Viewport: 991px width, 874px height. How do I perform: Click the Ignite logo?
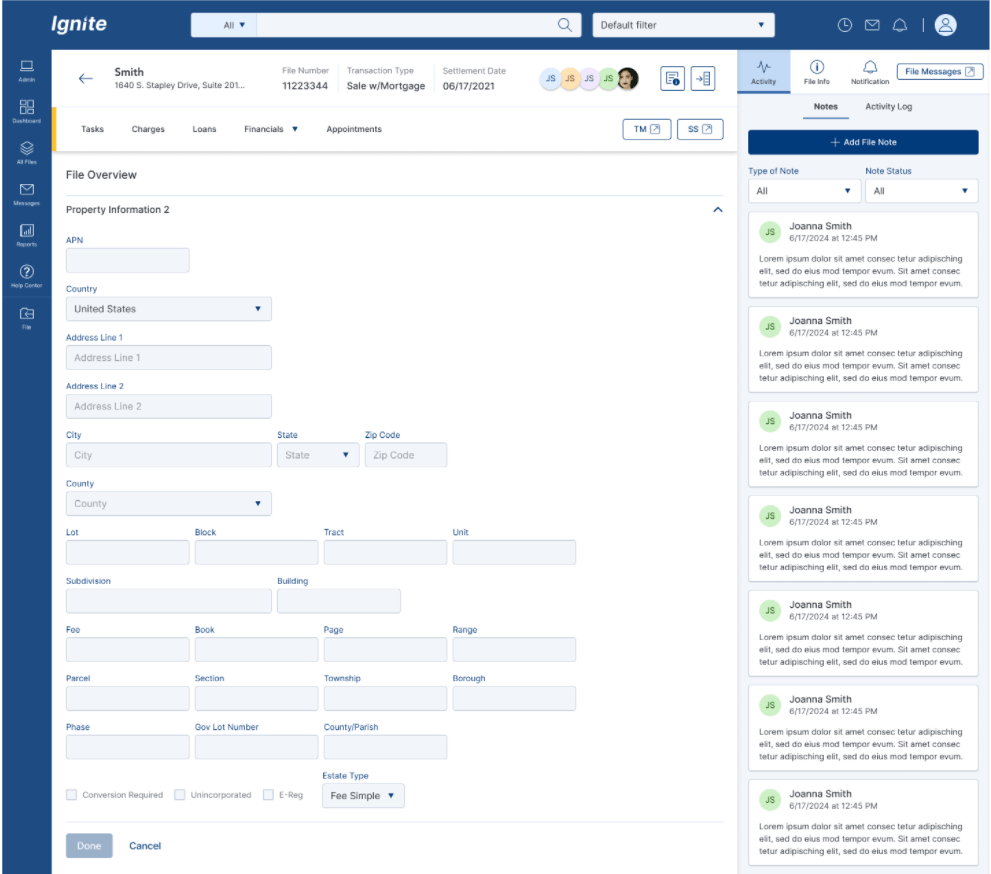tap(79, 24)
